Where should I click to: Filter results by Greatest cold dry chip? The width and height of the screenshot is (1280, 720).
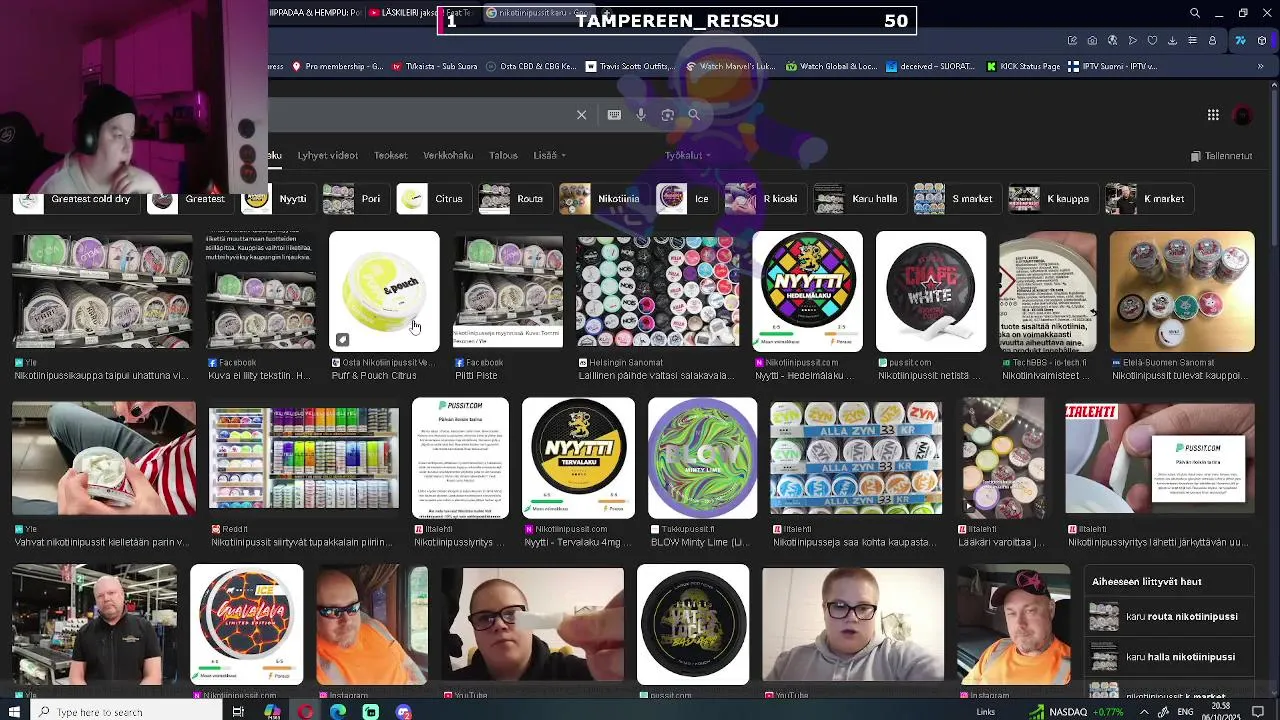tap(75, 199)
